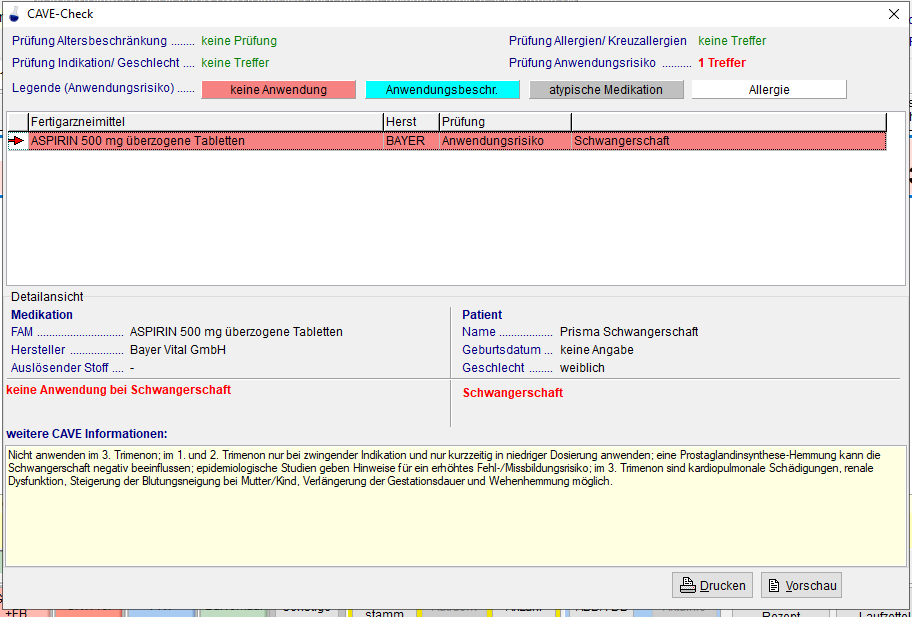Screen dimensions: 912x617
Task: Click the 'keine Angabe' birth date value
Action: pos(597,350)
